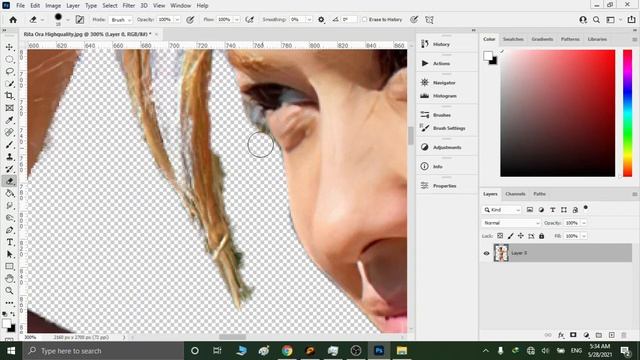Open symmetry paint options butterfly icon
The height and width of the screenshot is (360, 640).
[x=429, y=20]
